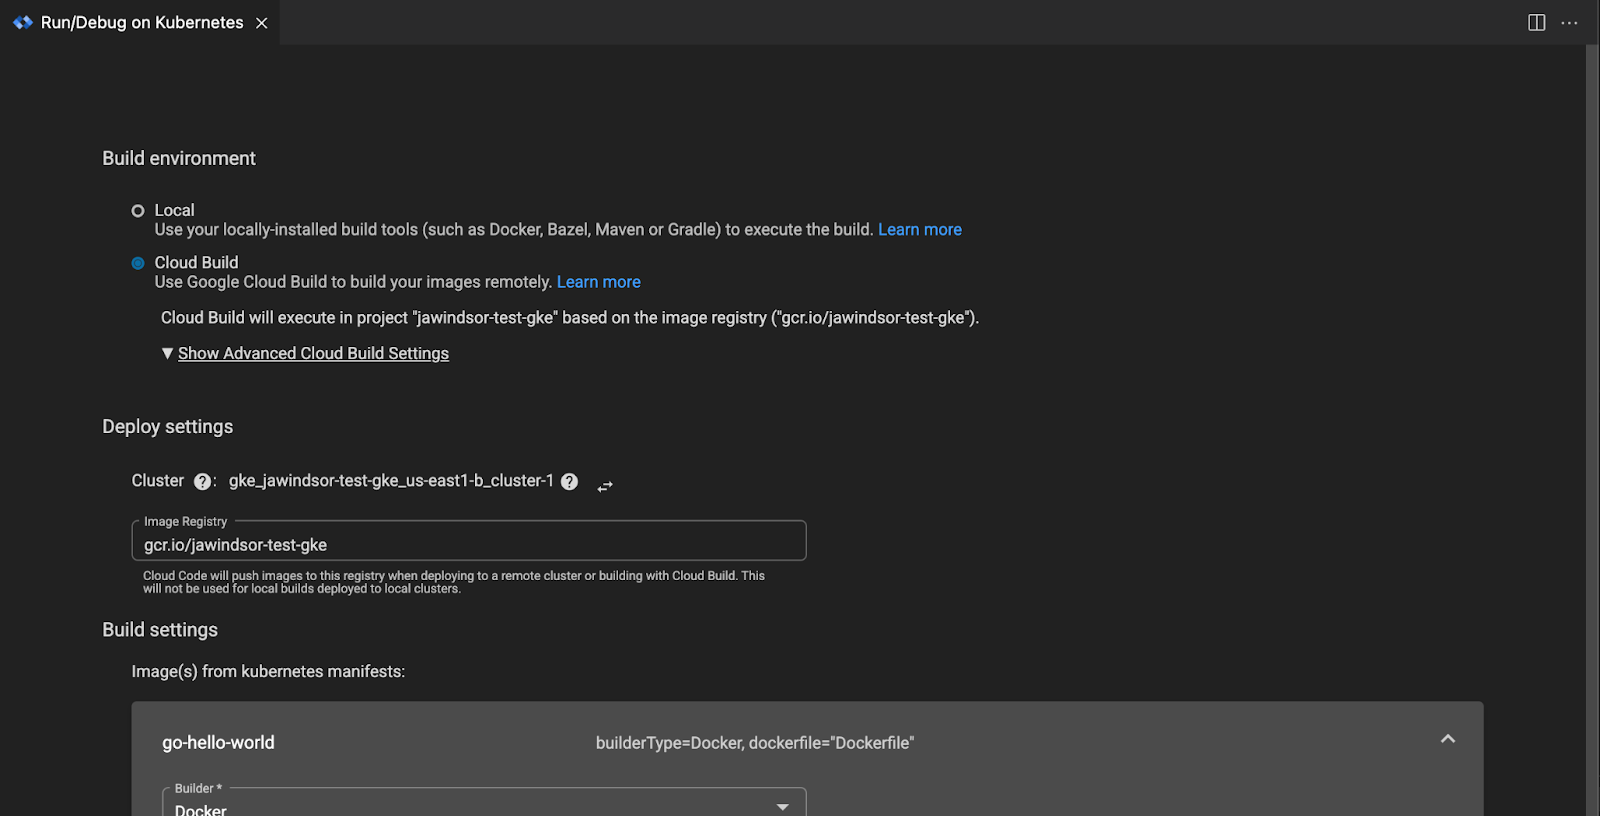Select the Run/Debug on Kubernetes tab
Screen dimensions: 1600x816
coord(140,22)
